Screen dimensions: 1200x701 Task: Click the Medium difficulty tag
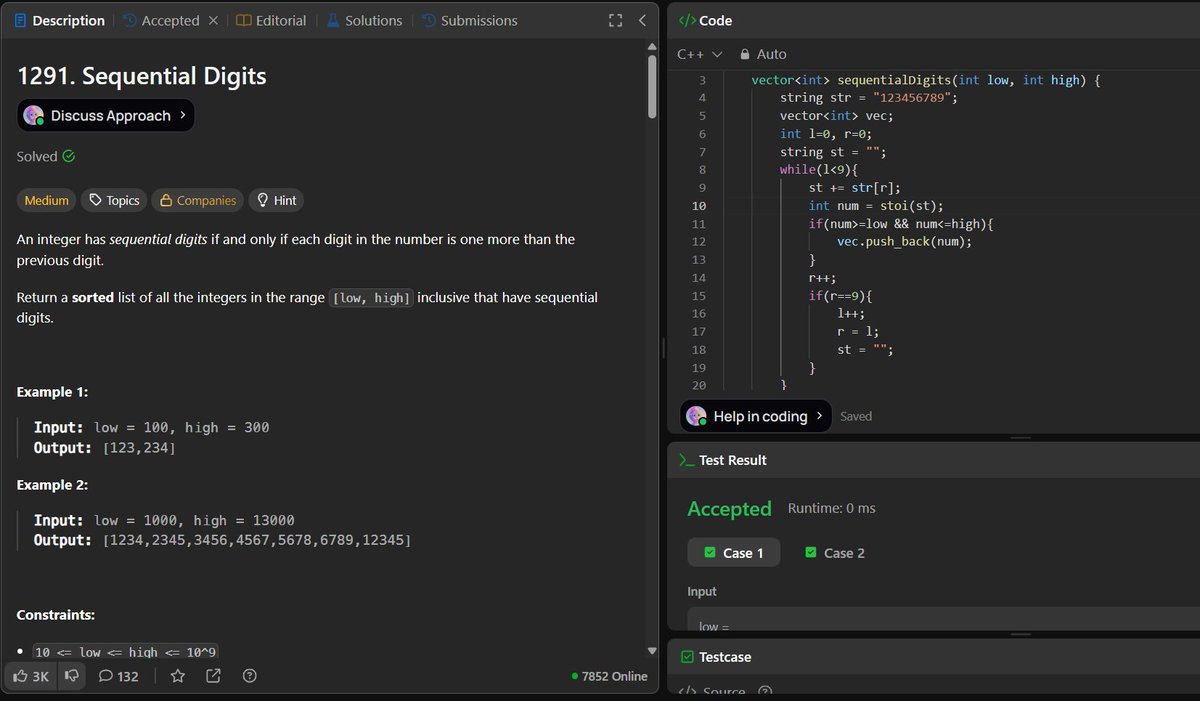[x=47, y=200]
